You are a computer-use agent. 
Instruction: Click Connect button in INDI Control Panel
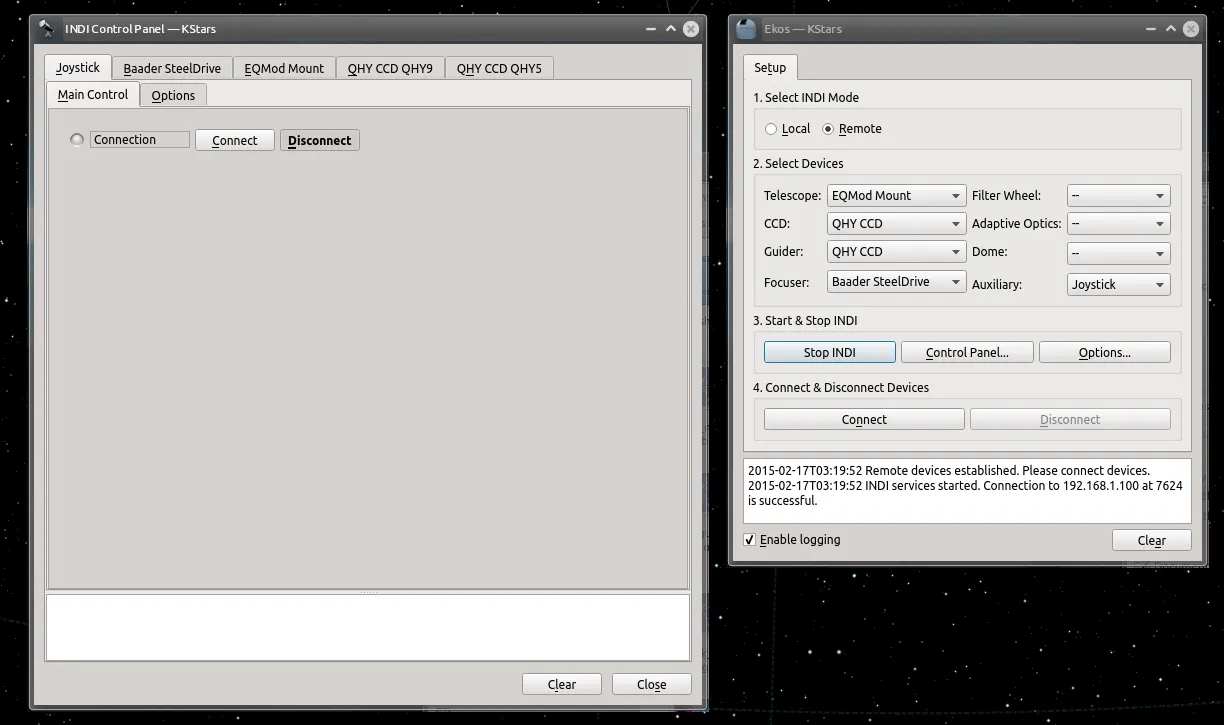click(235, 141)
